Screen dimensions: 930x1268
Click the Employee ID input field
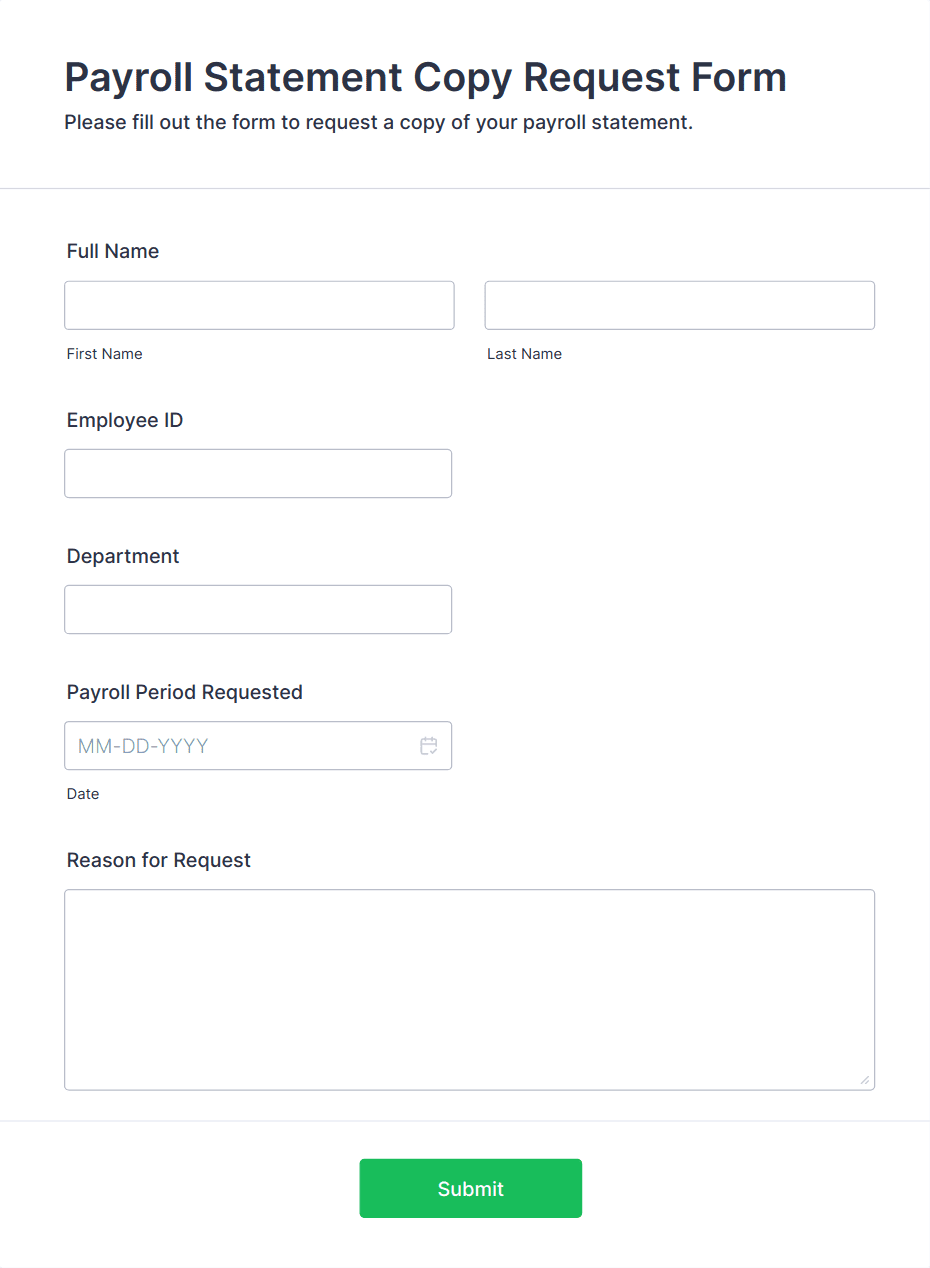click(258, 473)
